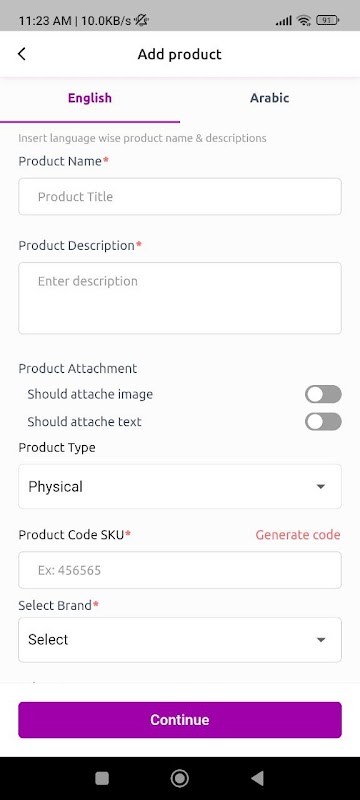Select the Product Code SKU field

point(180,570)
